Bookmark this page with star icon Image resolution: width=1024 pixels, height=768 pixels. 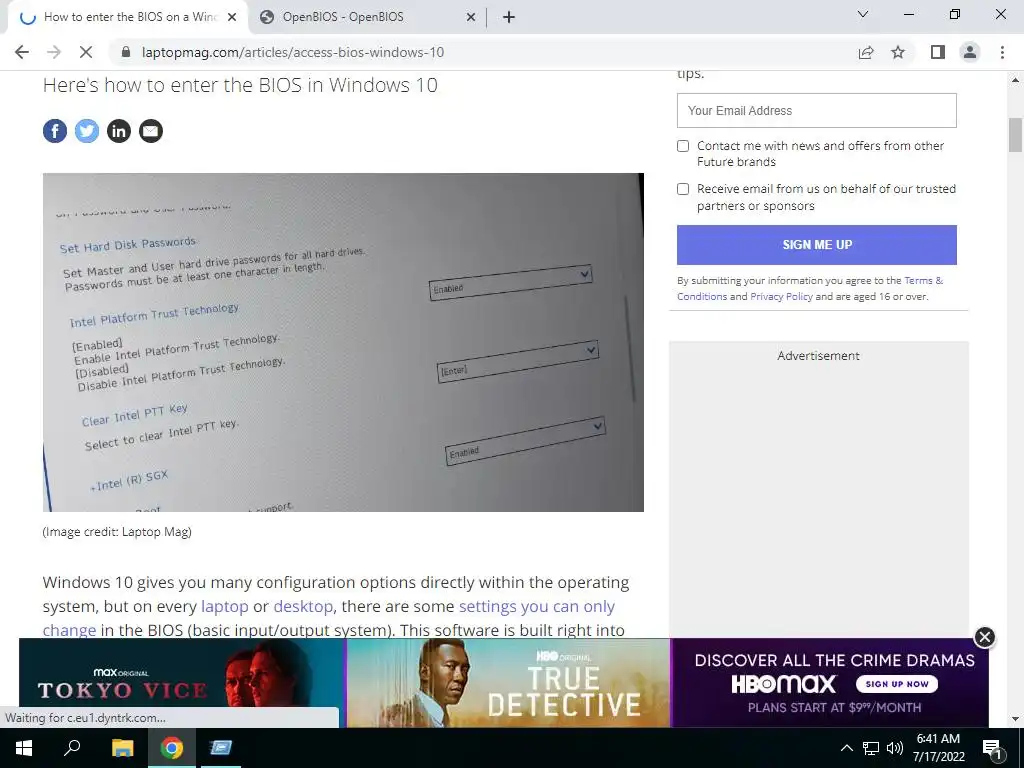[898, 52]
